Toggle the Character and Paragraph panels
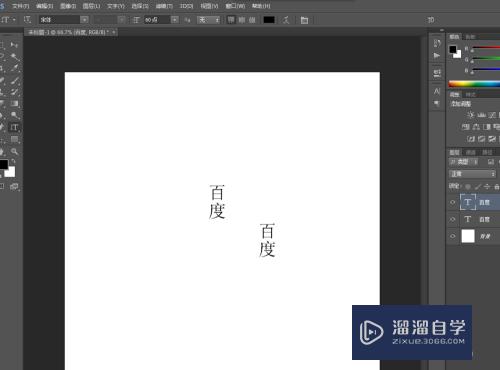 tap(304, 20)
